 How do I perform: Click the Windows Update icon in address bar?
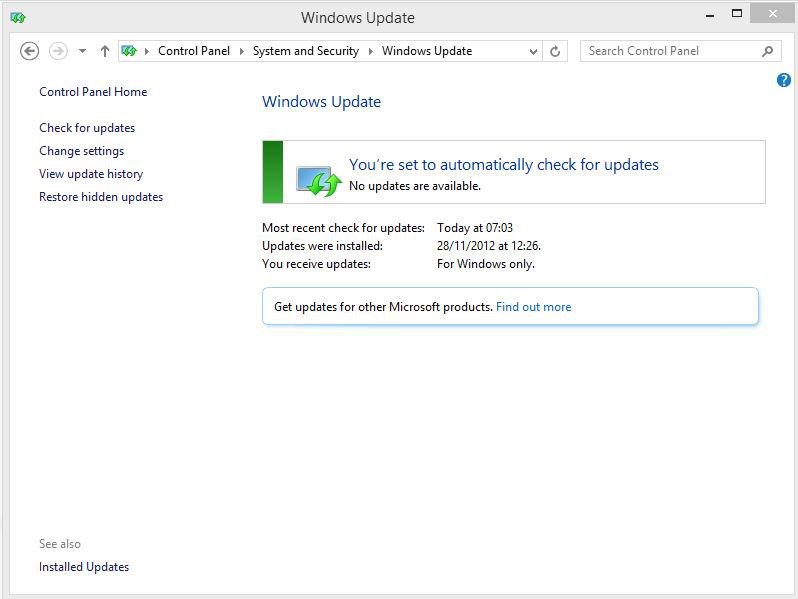129,51
